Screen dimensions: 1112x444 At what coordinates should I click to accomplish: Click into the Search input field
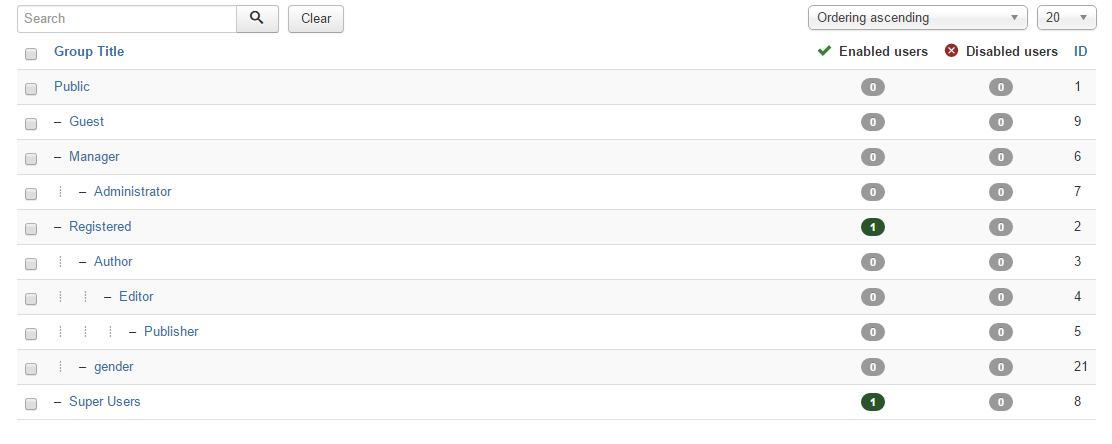click(x=127, y=18)
